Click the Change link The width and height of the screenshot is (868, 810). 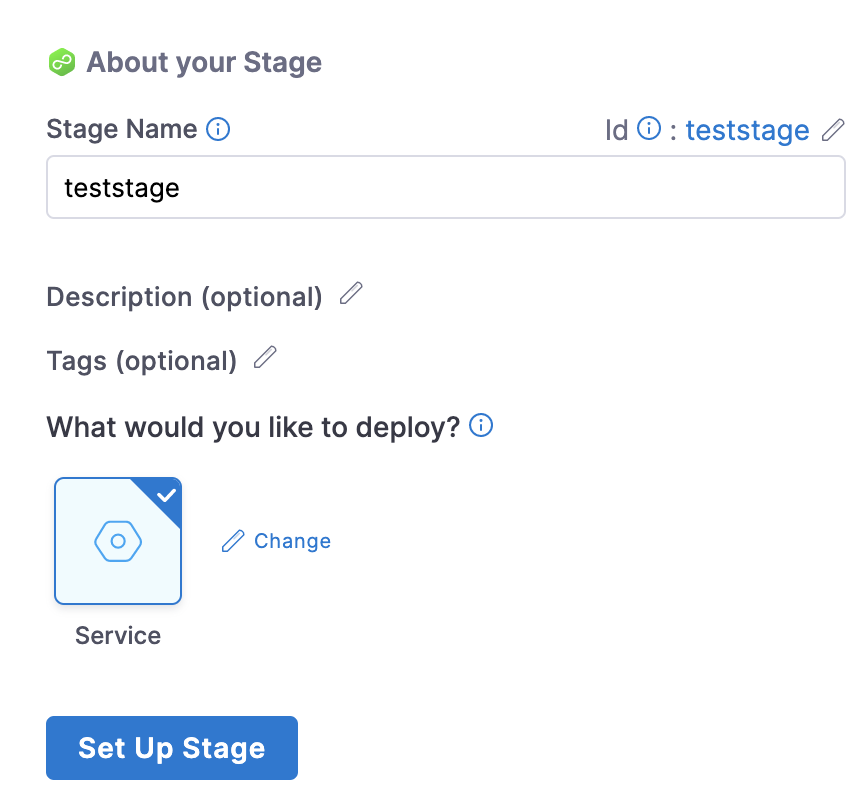pos(292,541)
